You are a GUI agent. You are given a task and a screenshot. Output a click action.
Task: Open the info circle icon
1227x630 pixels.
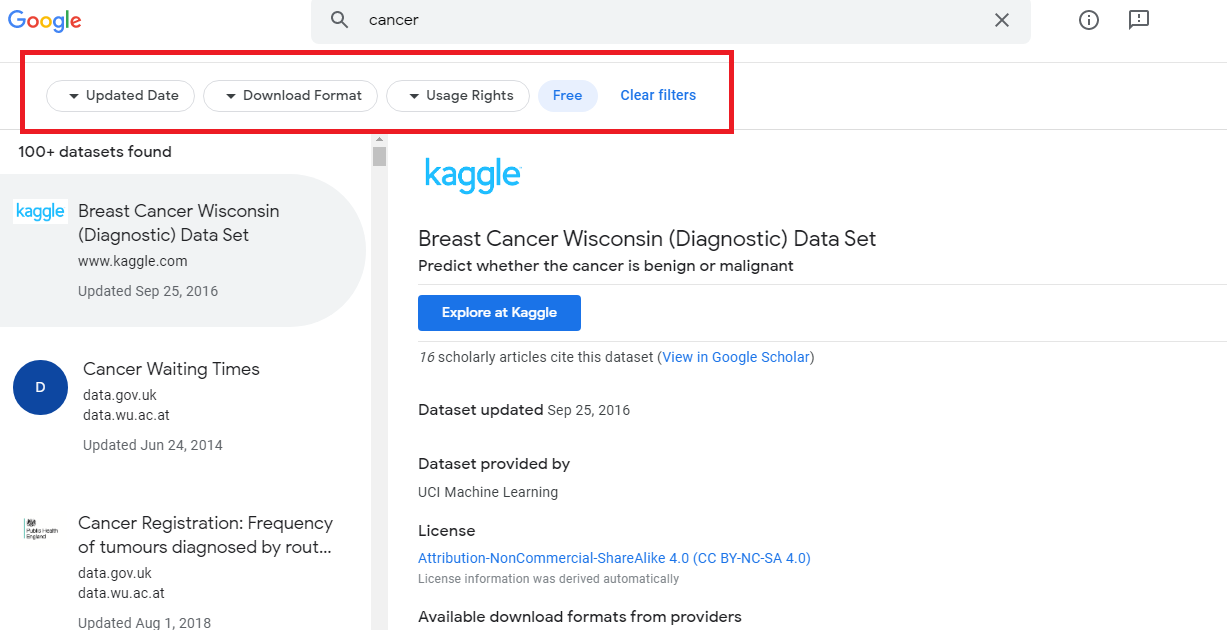(1089, 20)
